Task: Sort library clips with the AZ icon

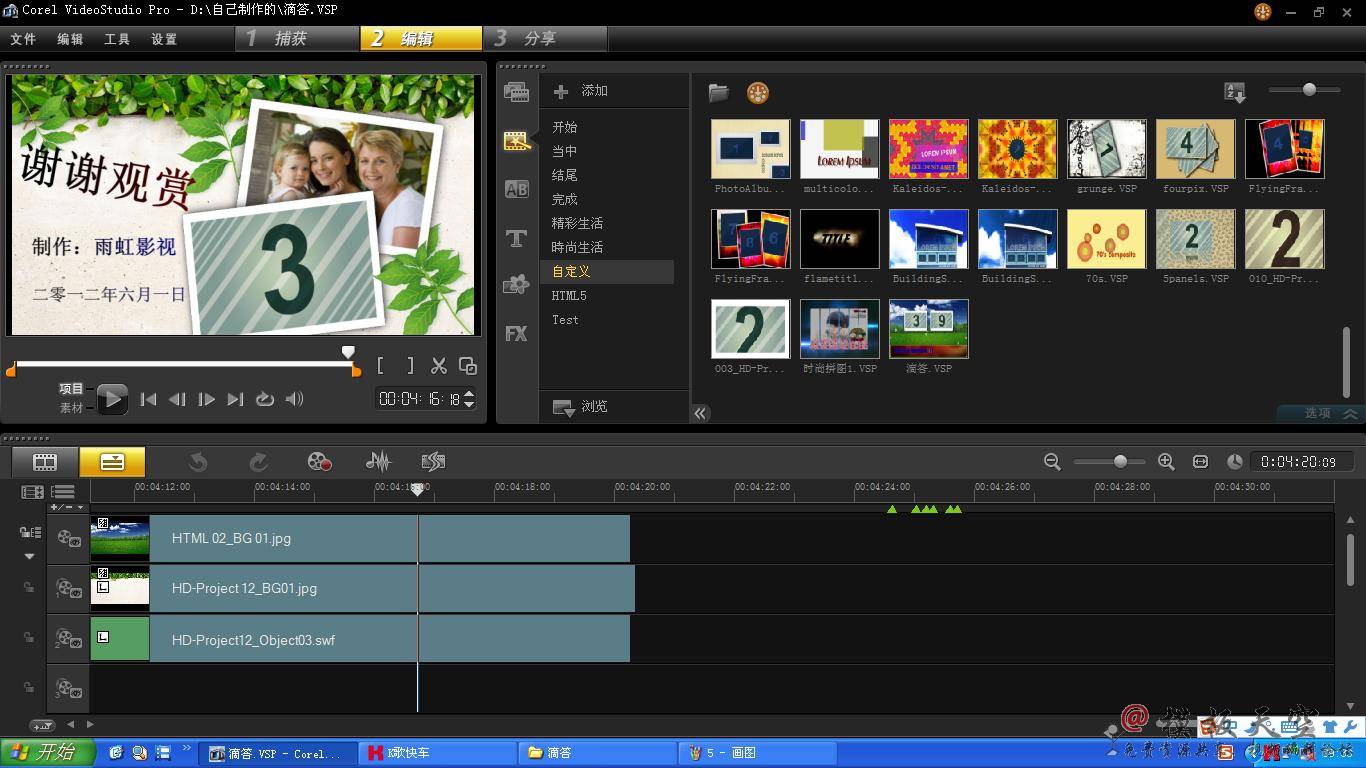Action: click(x=1235, y=92)
